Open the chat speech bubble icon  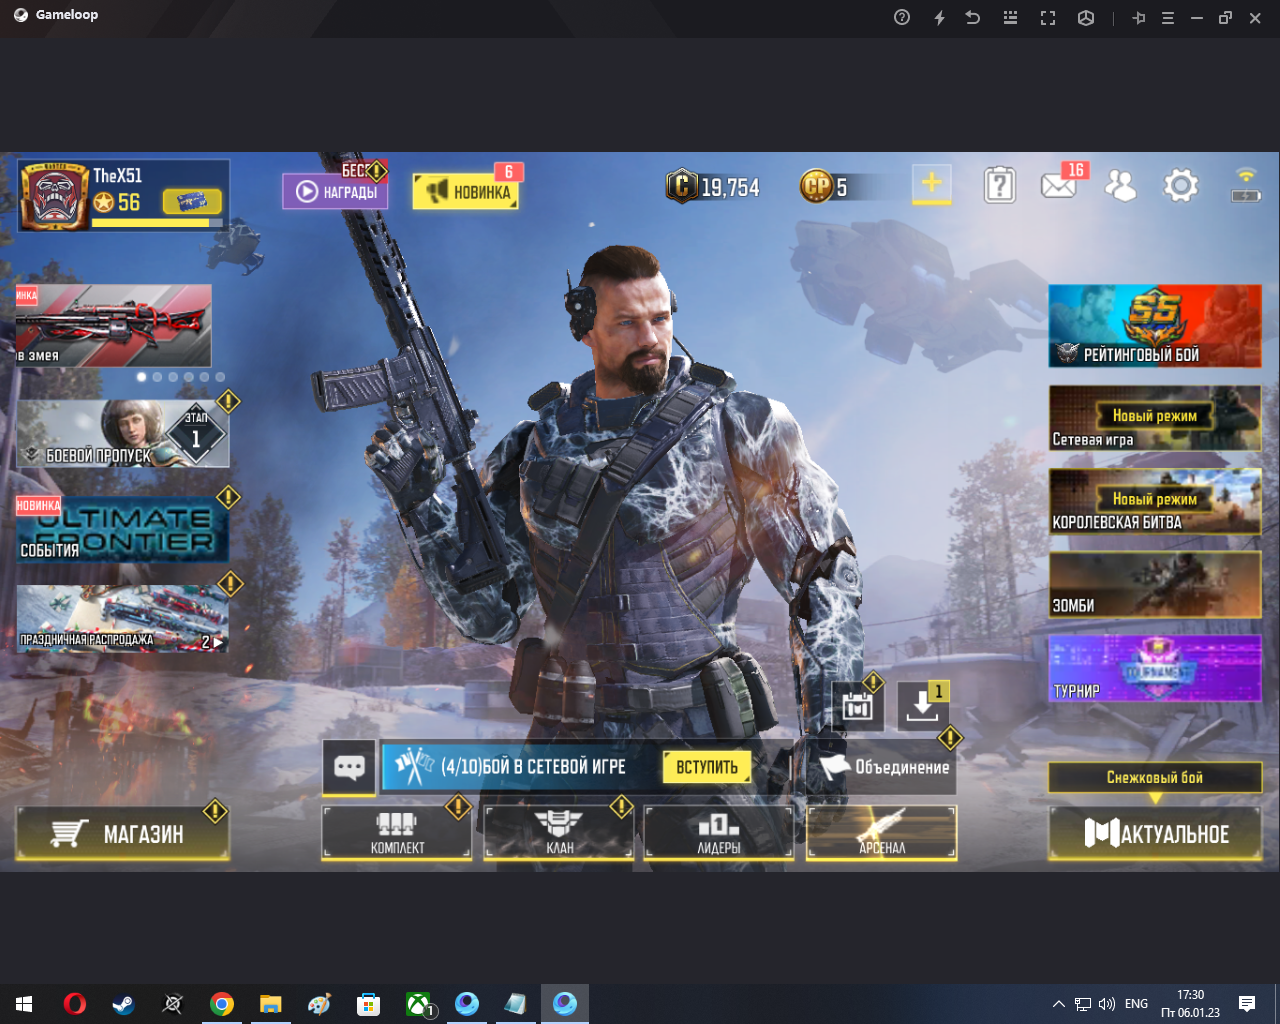point(349,767)
